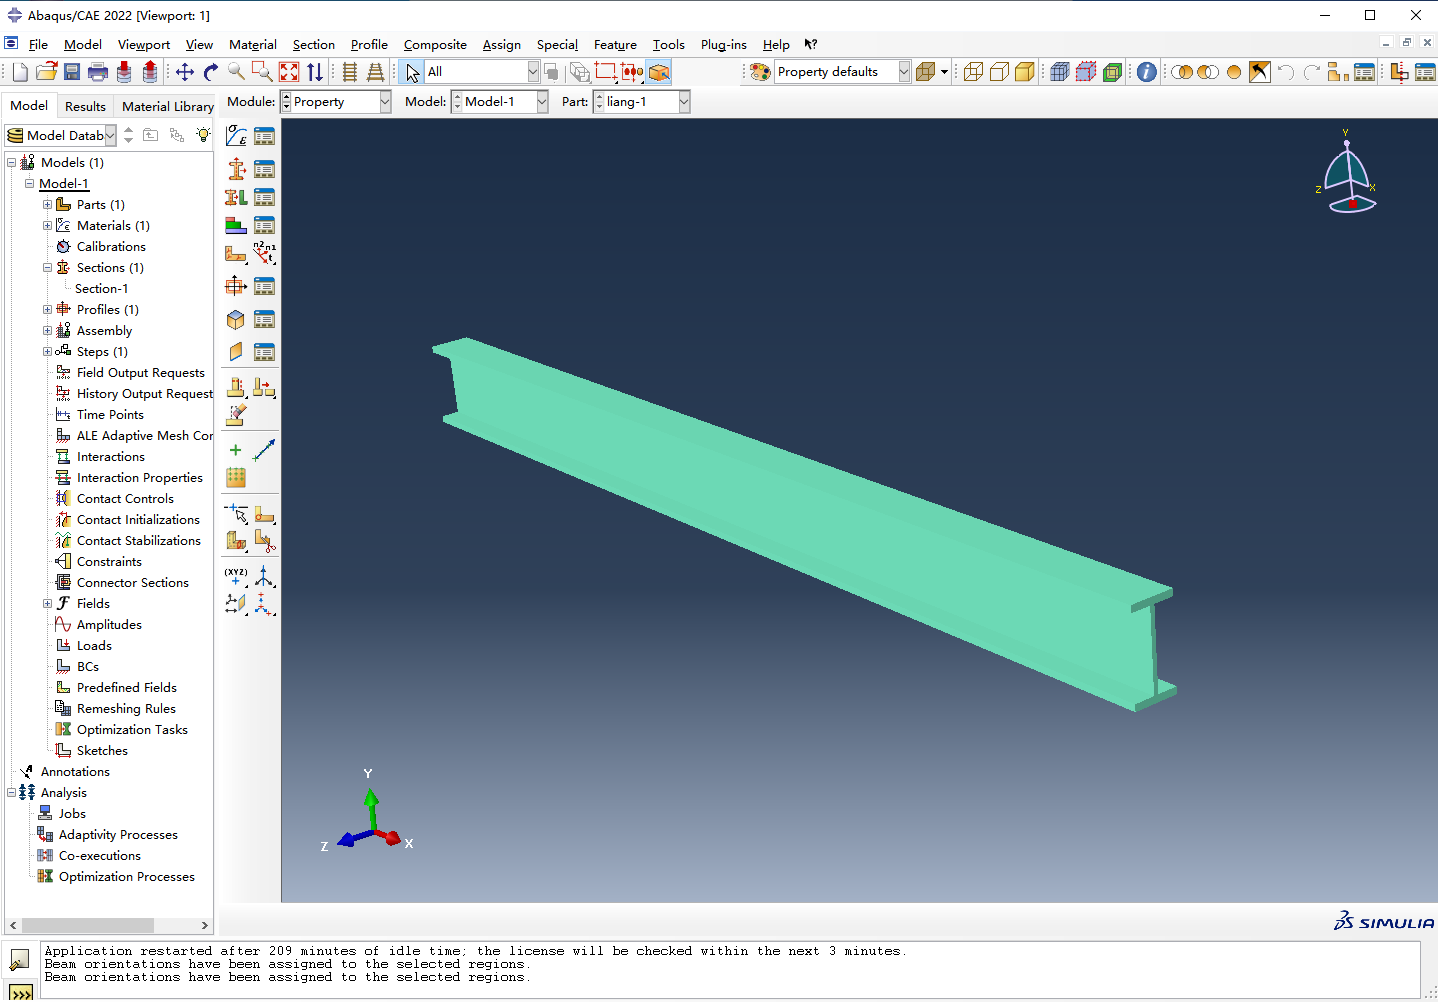Click the Color Code palette icon
Screen dimensions: 1438x1002
(x=760, y=72)
